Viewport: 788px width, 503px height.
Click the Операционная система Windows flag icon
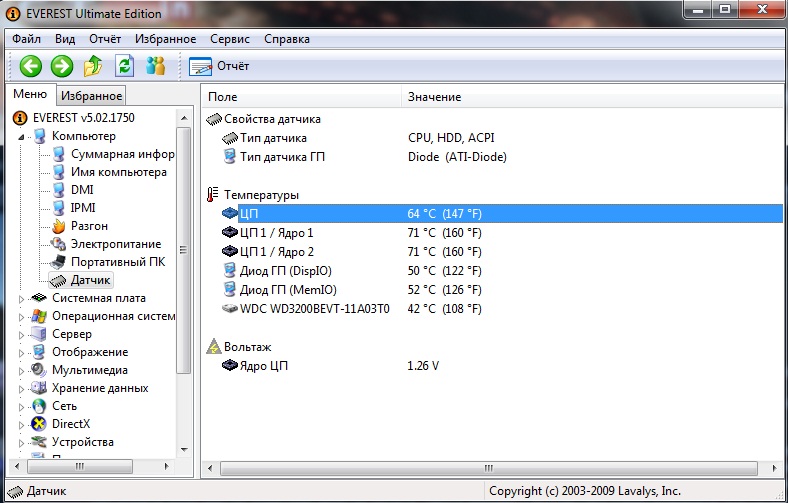coord(39,316)
